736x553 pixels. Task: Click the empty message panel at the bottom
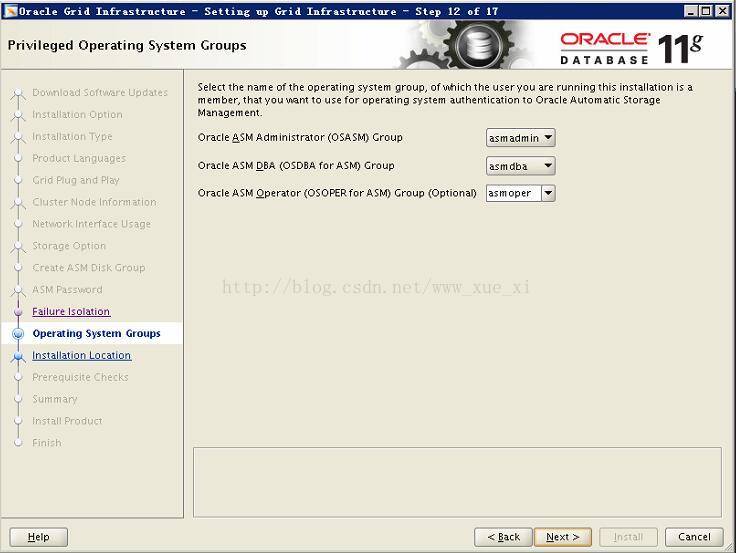tap(457, 482)
